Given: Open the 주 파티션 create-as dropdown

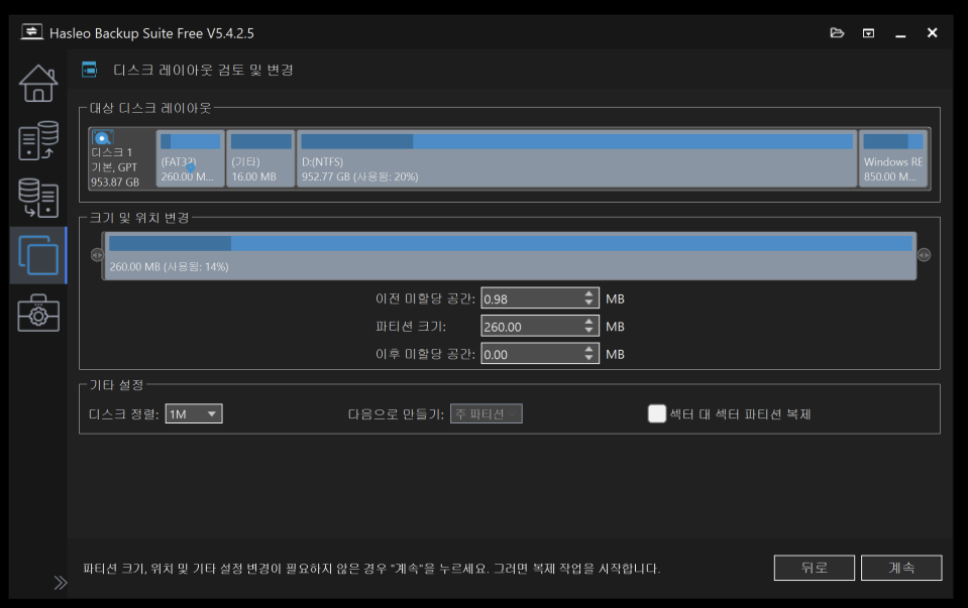Looking at the screenshot, I should point(486,414).
